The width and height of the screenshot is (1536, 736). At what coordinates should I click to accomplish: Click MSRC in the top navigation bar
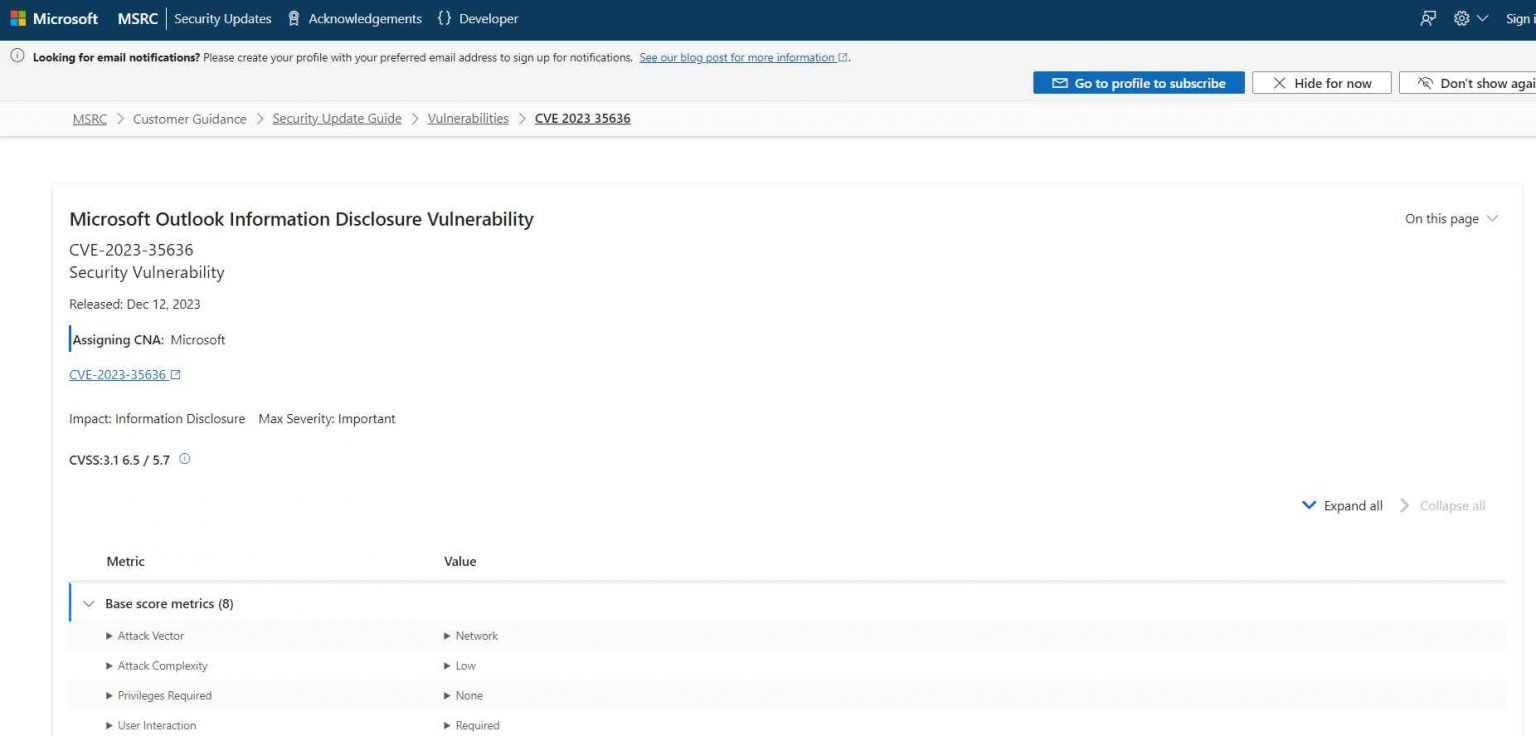click(137, 18)
